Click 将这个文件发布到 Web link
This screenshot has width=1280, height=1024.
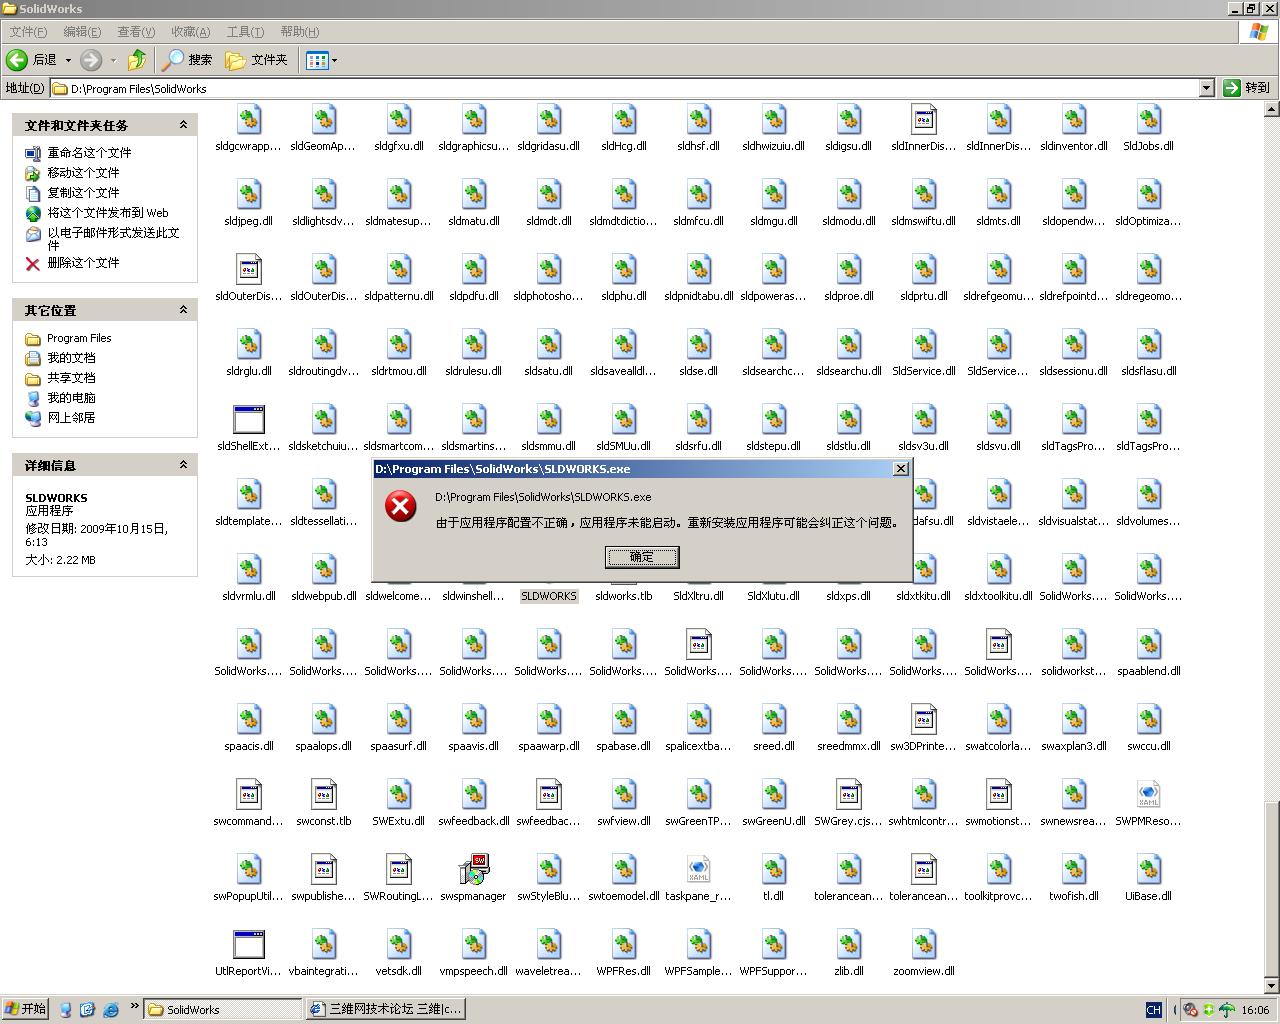pyautogui.click(x=108, y=213)
